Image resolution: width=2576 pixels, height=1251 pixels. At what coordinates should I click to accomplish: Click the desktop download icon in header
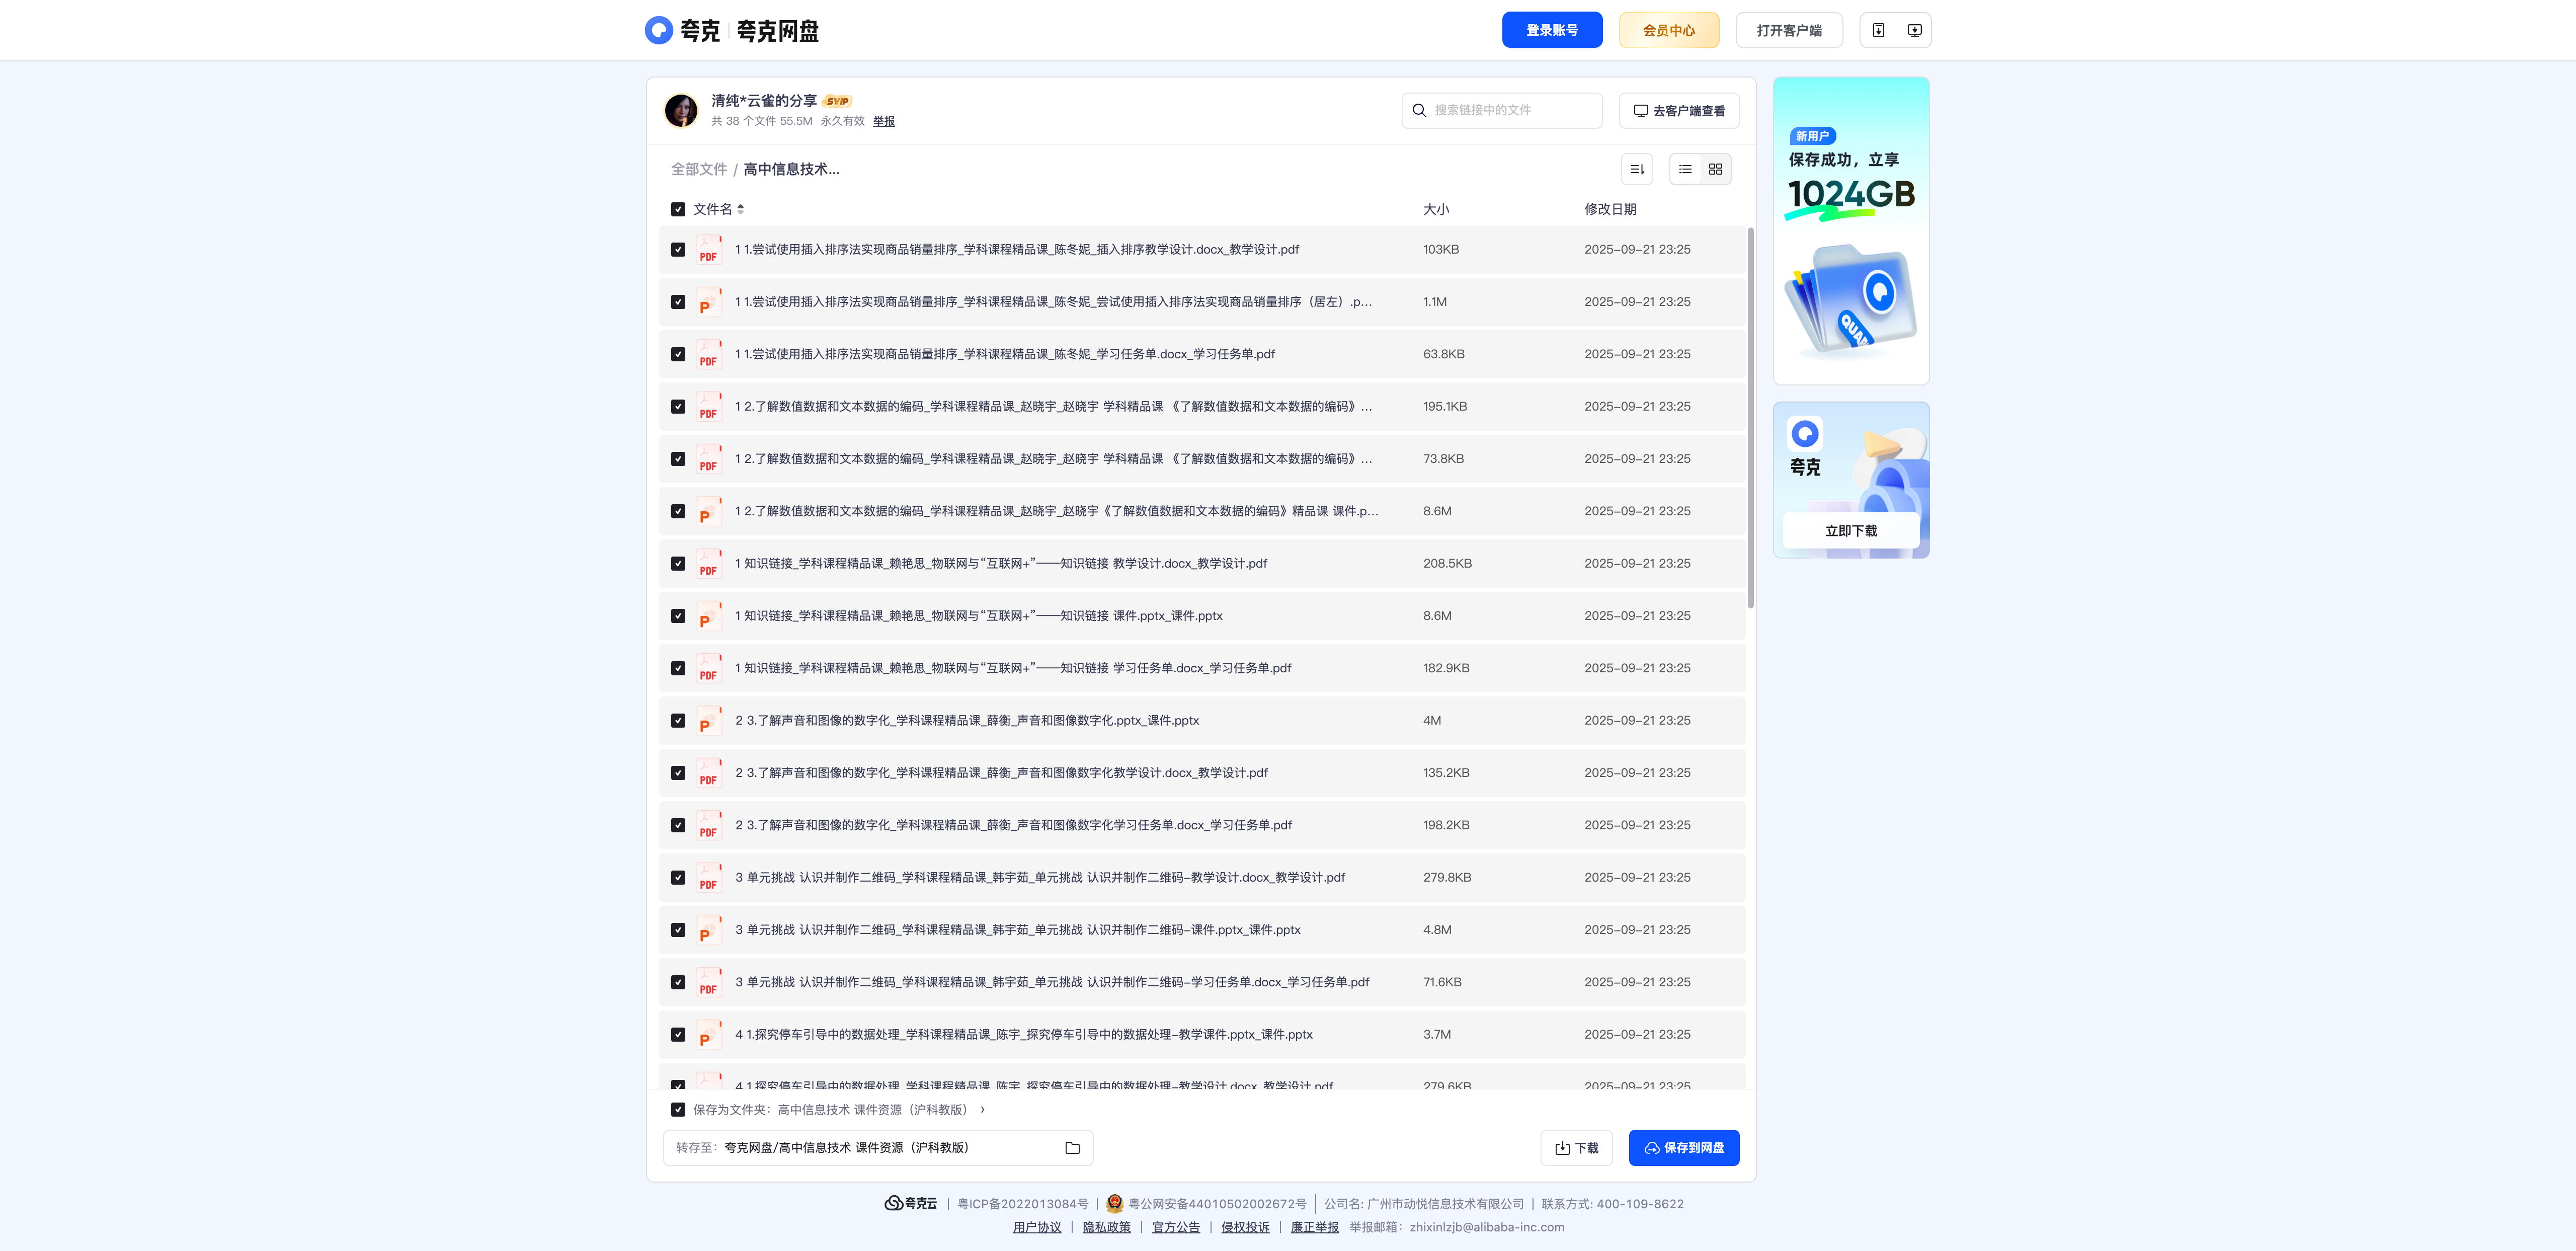1914,30
